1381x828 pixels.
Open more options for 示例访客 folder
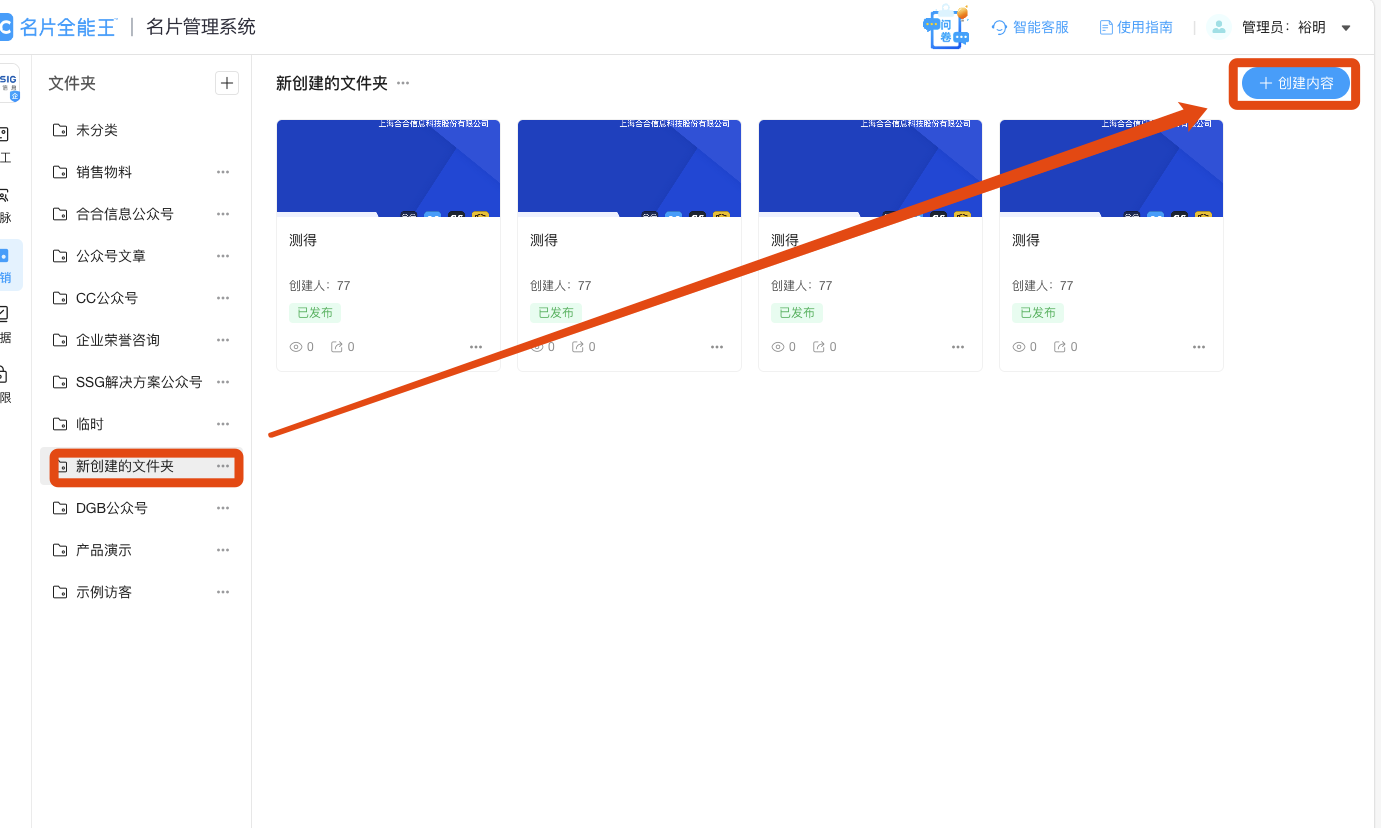pyautogui.click(x=223, y=592)
